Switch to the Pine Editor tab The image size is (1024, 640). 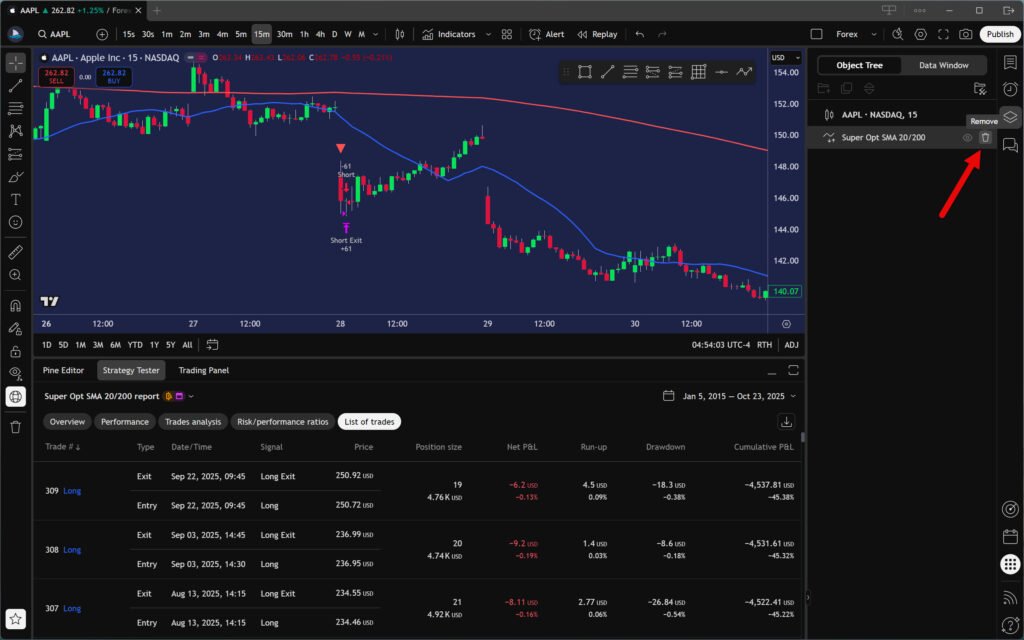coord(63,370)
